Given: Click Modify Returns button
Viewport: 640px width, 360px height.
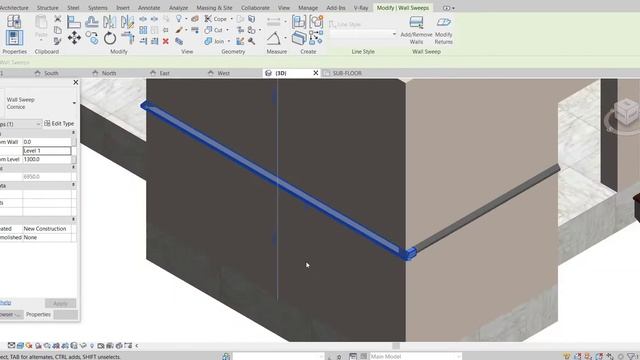Looking at the screenshot, I should (443, 30).
